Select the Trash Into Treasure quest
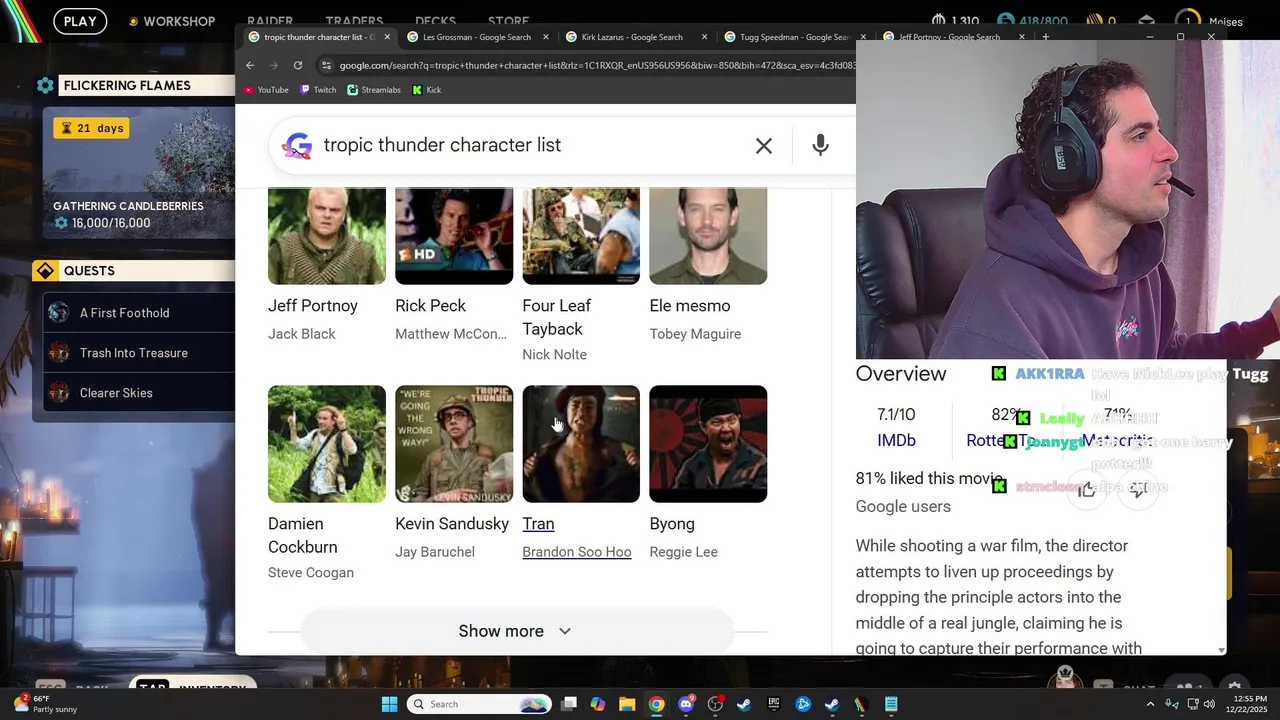 (139, 353)
